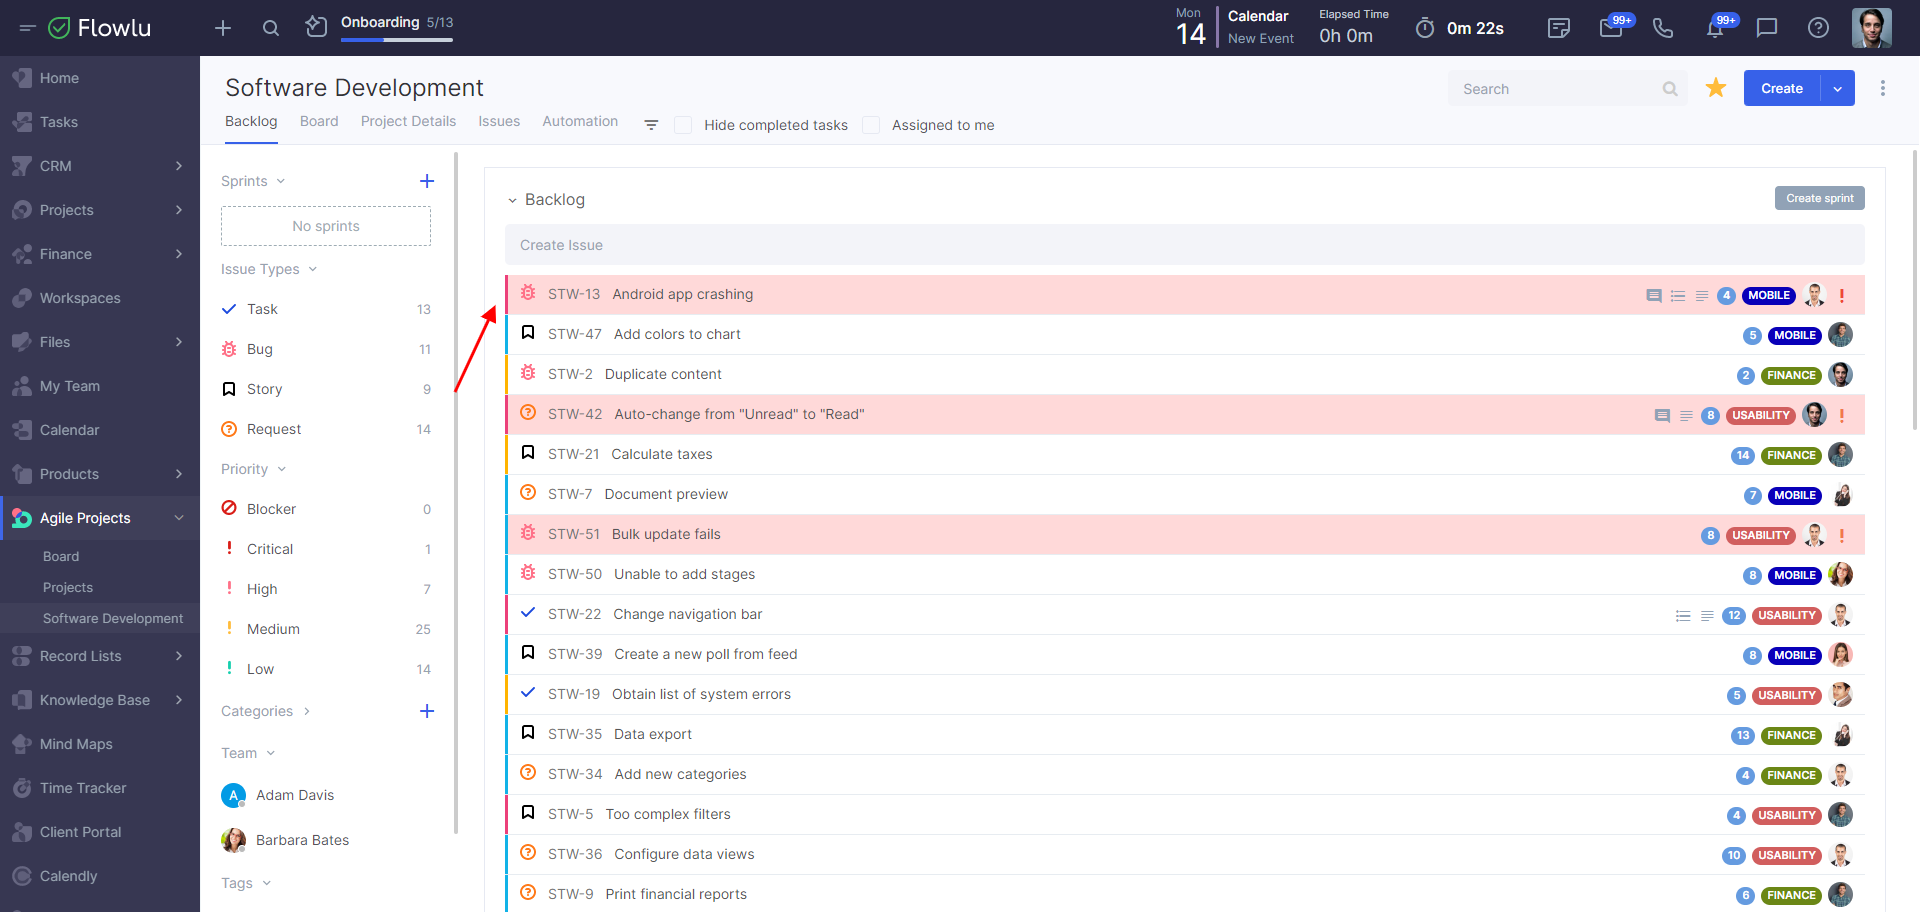This screenshot has width=1920, height=912.
Task: Add new category with plus icon
Action: pyautogui.click(x=427, y=711)
